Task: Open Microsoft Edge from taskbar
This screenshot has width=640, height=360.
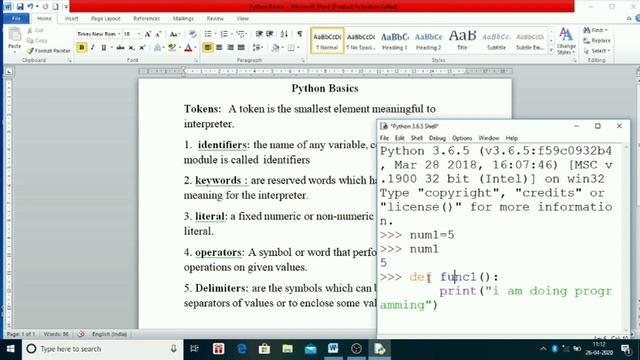Action: [242, 349]
